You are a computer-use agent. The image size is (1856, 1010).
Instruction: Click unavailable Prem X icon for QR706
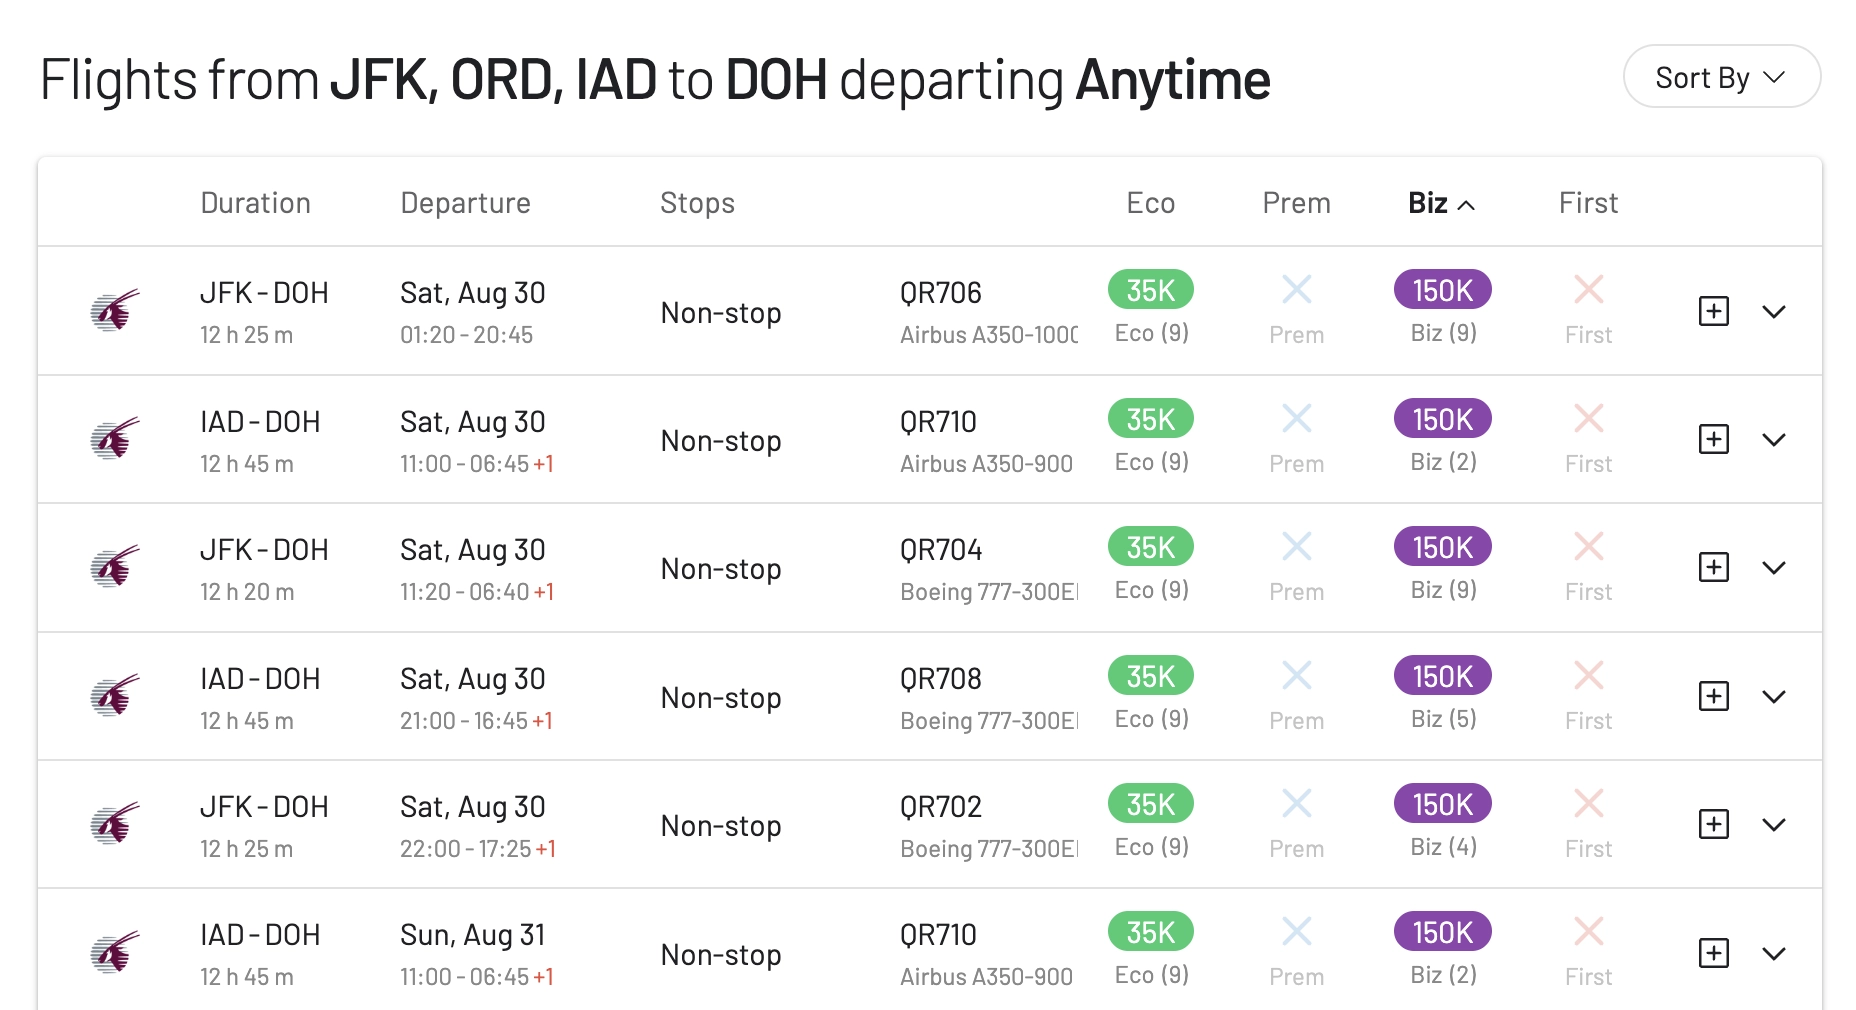[1296, 290]
